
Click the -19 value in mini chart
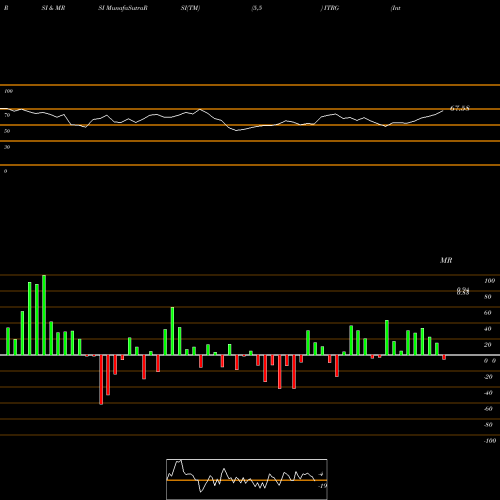click(x=322, y=486)
